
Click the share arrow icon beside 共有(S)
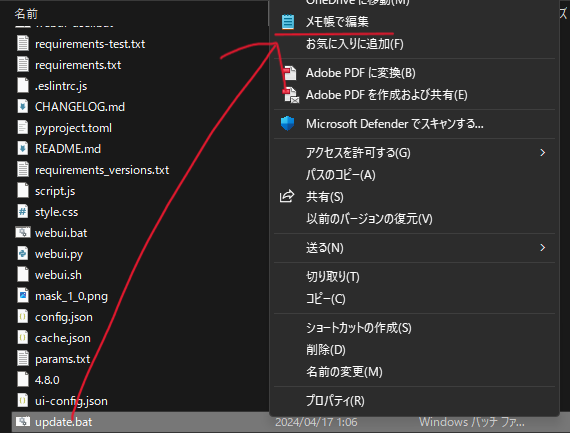287,196
